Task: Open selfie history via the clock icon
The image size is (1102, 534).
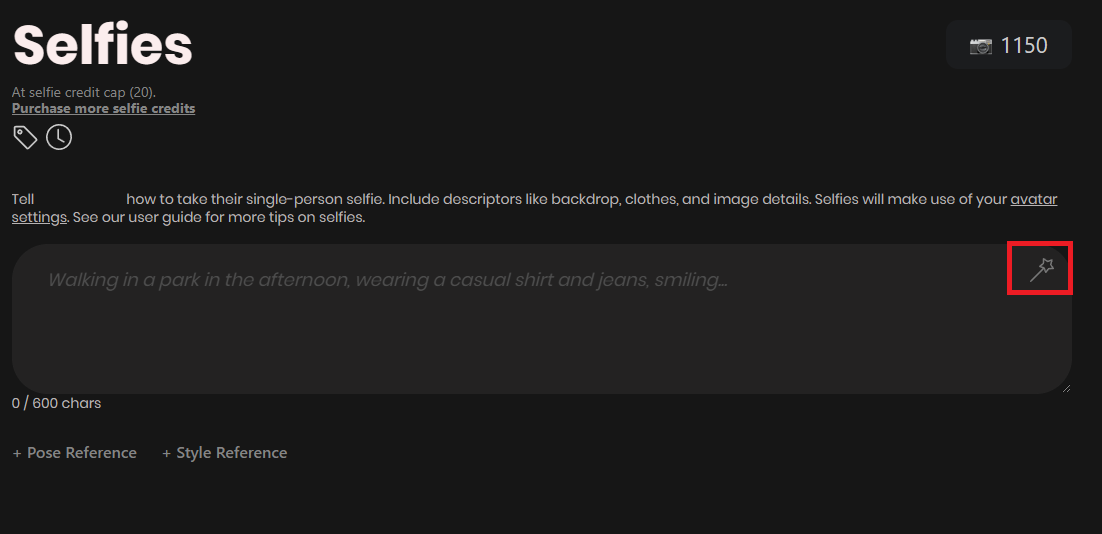Action: [x=59, y=137]
